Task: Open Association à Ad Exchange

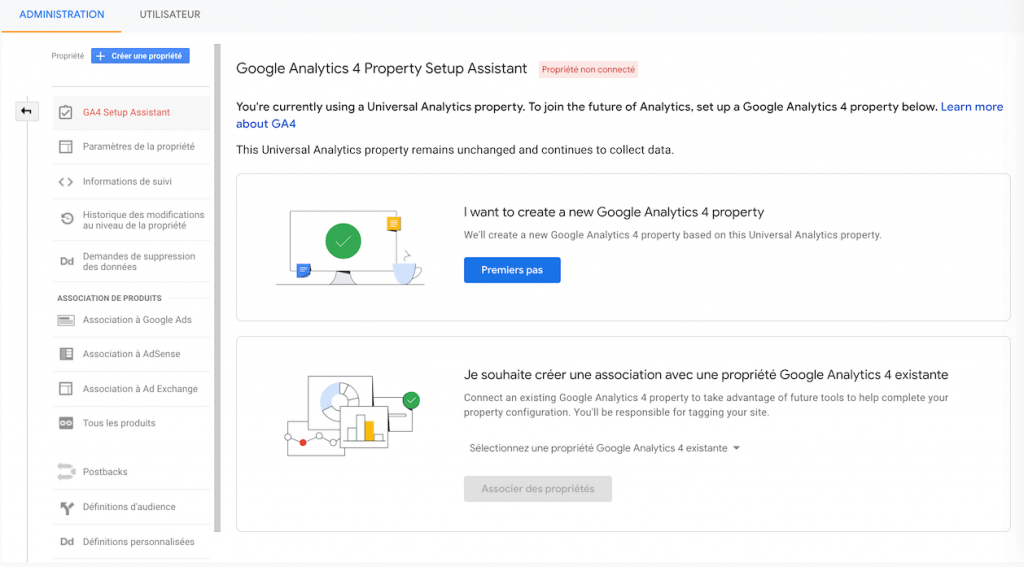Action: tap(131, 389)
